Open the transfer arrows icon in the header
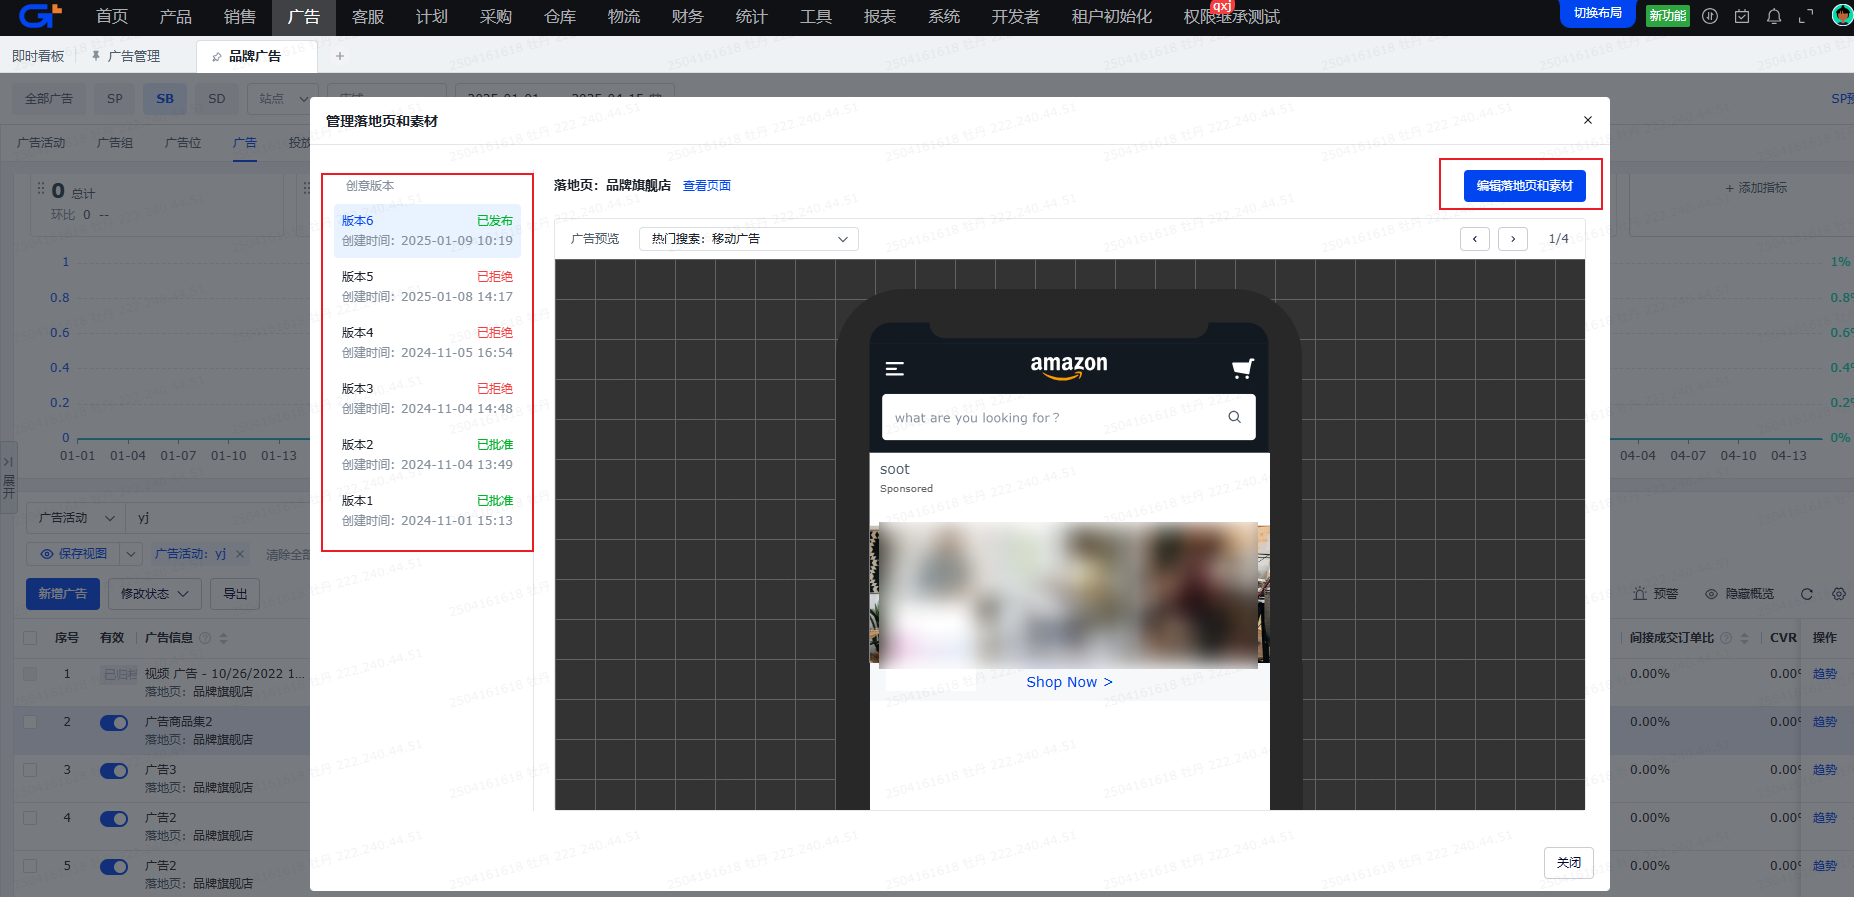The height and width of the screenshot is (897, 1854). (1710, 16)
